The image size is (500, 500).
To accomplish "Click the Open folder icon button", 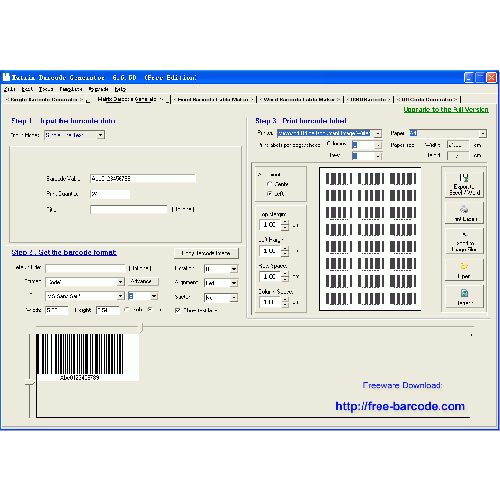I will point(464,270).
